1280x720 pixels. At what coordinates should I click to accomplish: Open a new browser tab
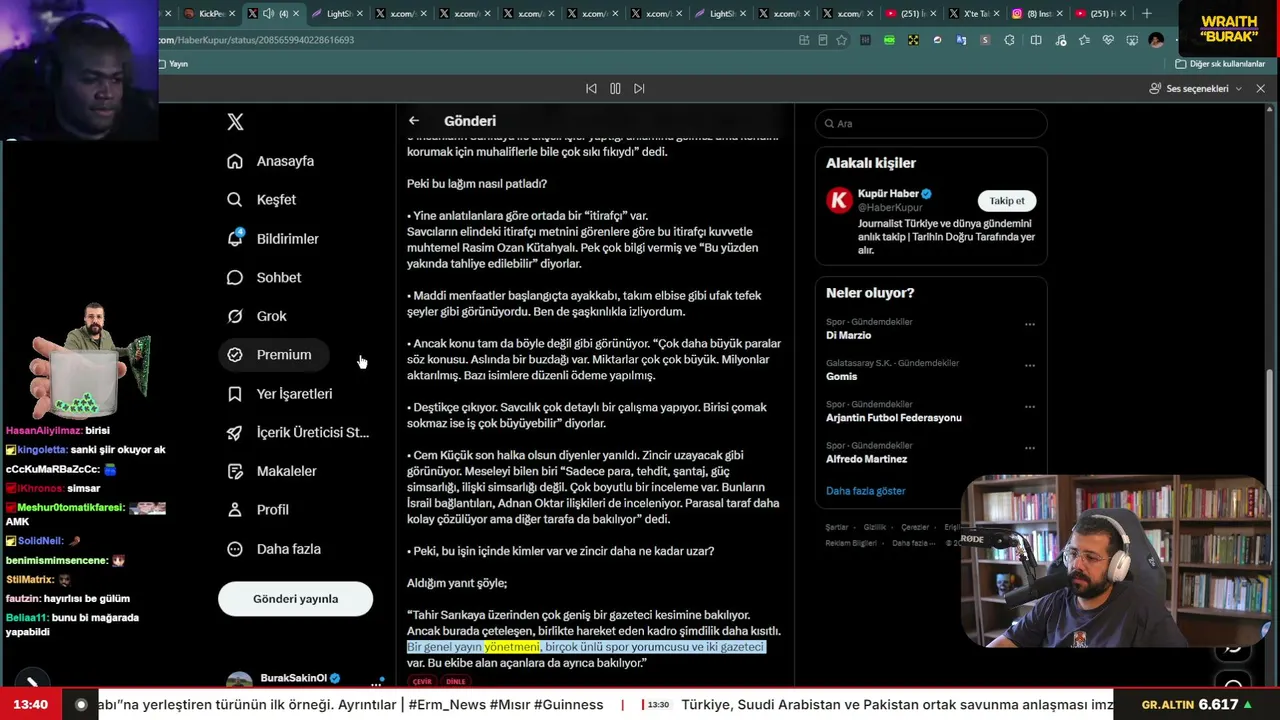[1147, 14]
